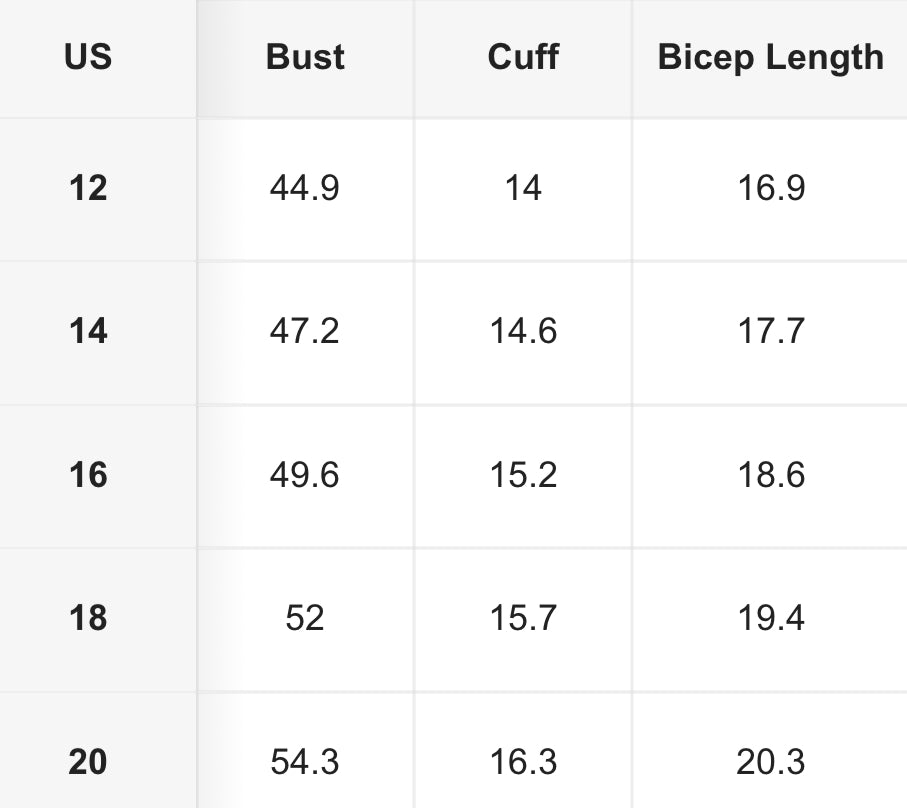Click the bust value 52

pyautogui.click(x=305, y=618)
